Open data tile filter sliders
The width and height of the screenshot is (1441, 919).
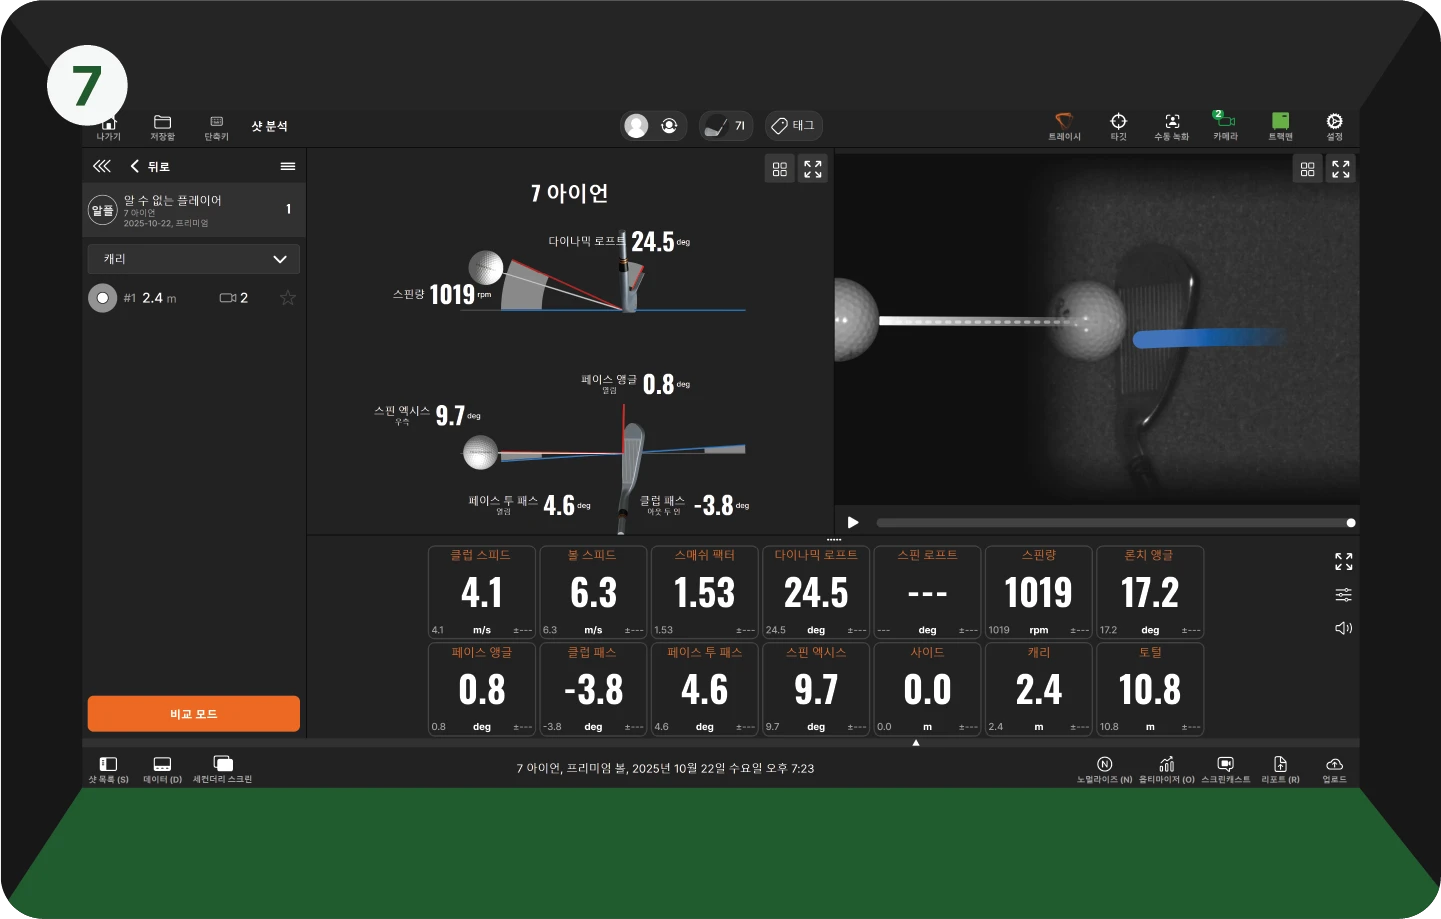point(1343,595)
